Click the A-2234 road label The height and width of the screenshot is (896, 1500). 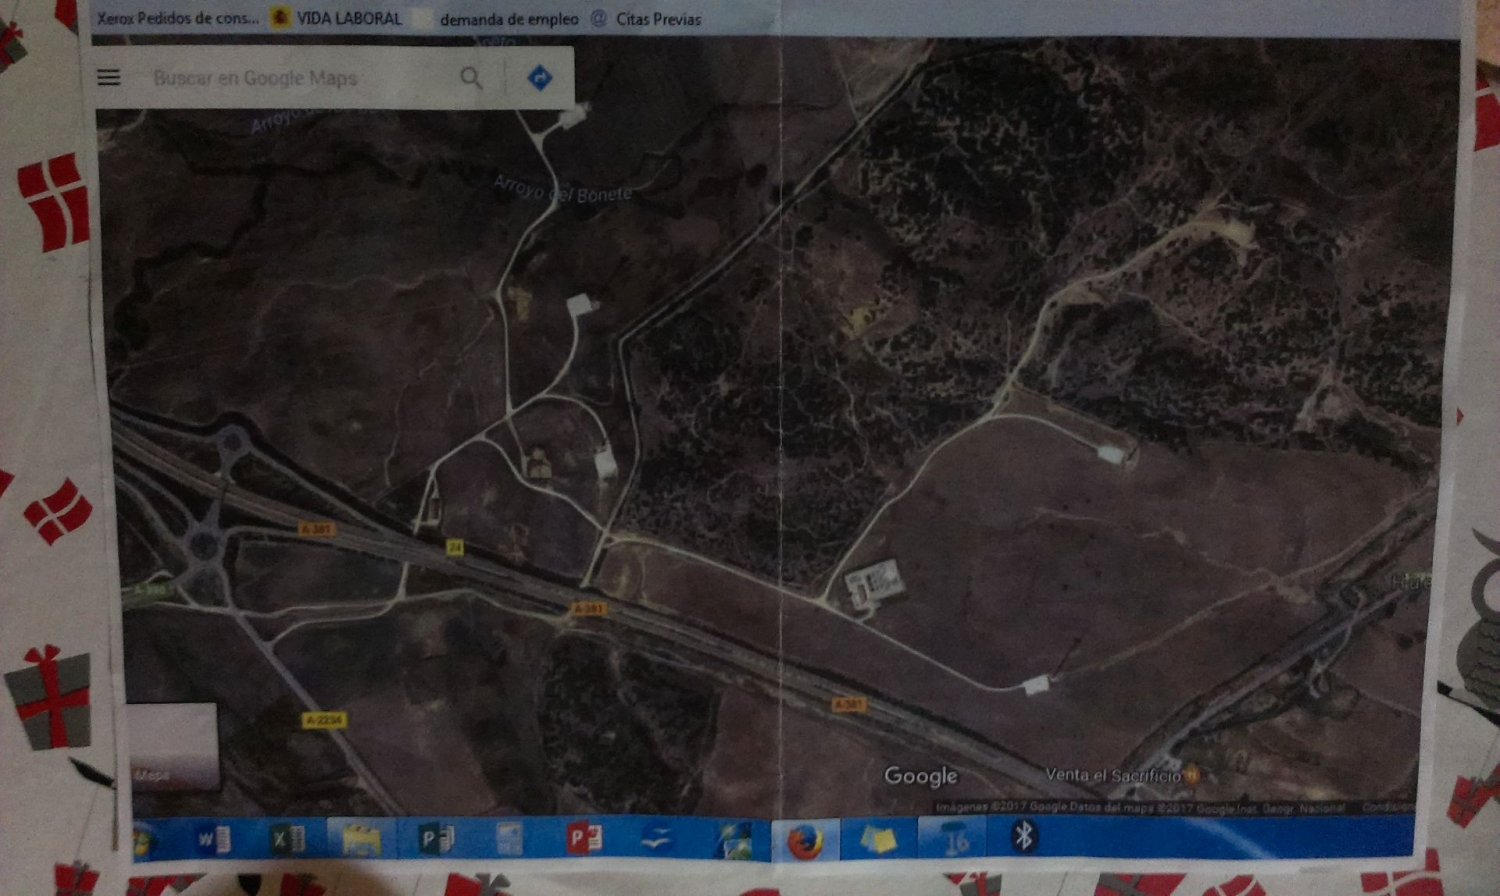(324, 720)
